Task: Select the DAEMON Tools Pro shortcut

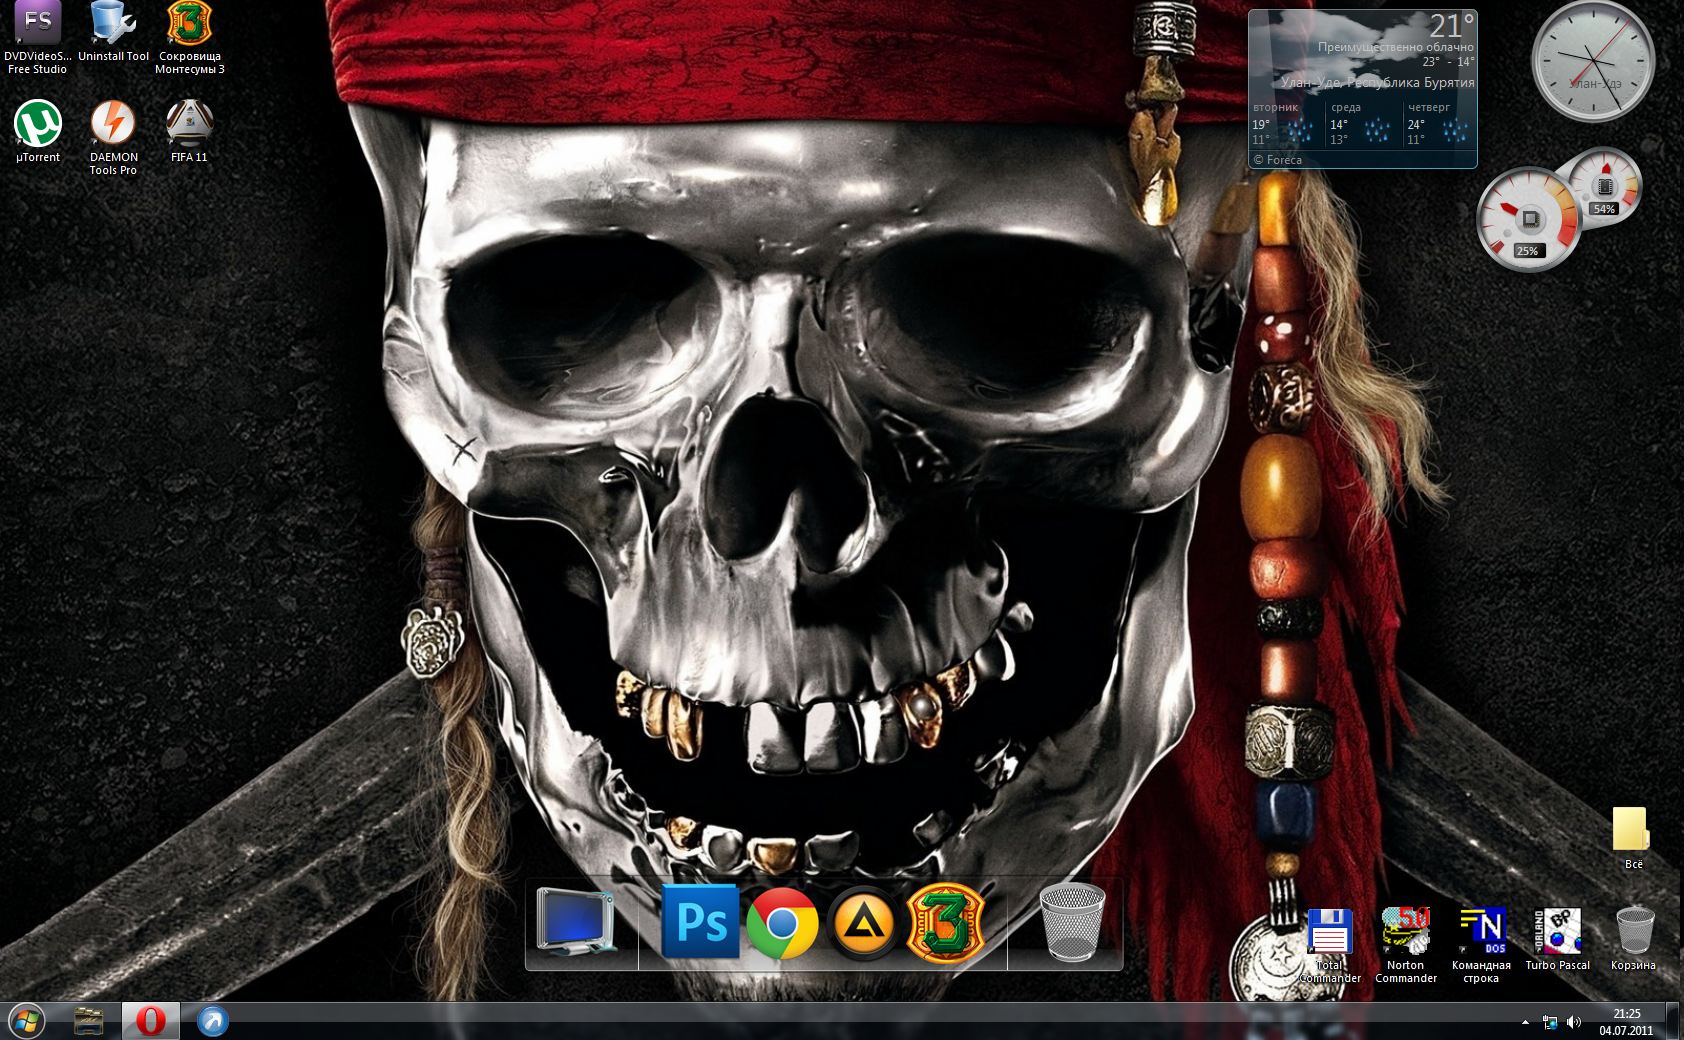Action: tap(113, 126)
